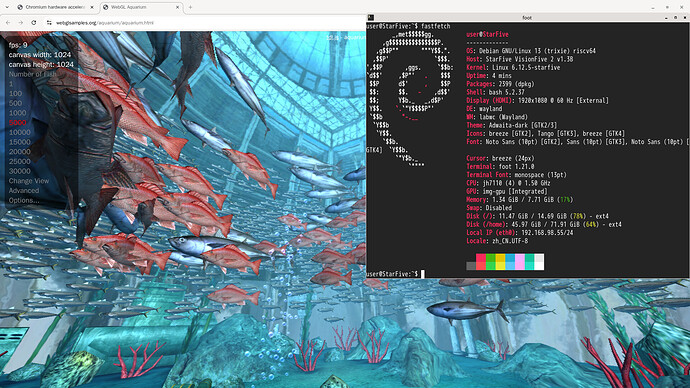Click the yellow color block in terminal palette
Image resolution: width=690 pixels, height=388 pixels.
click(500, 262)
